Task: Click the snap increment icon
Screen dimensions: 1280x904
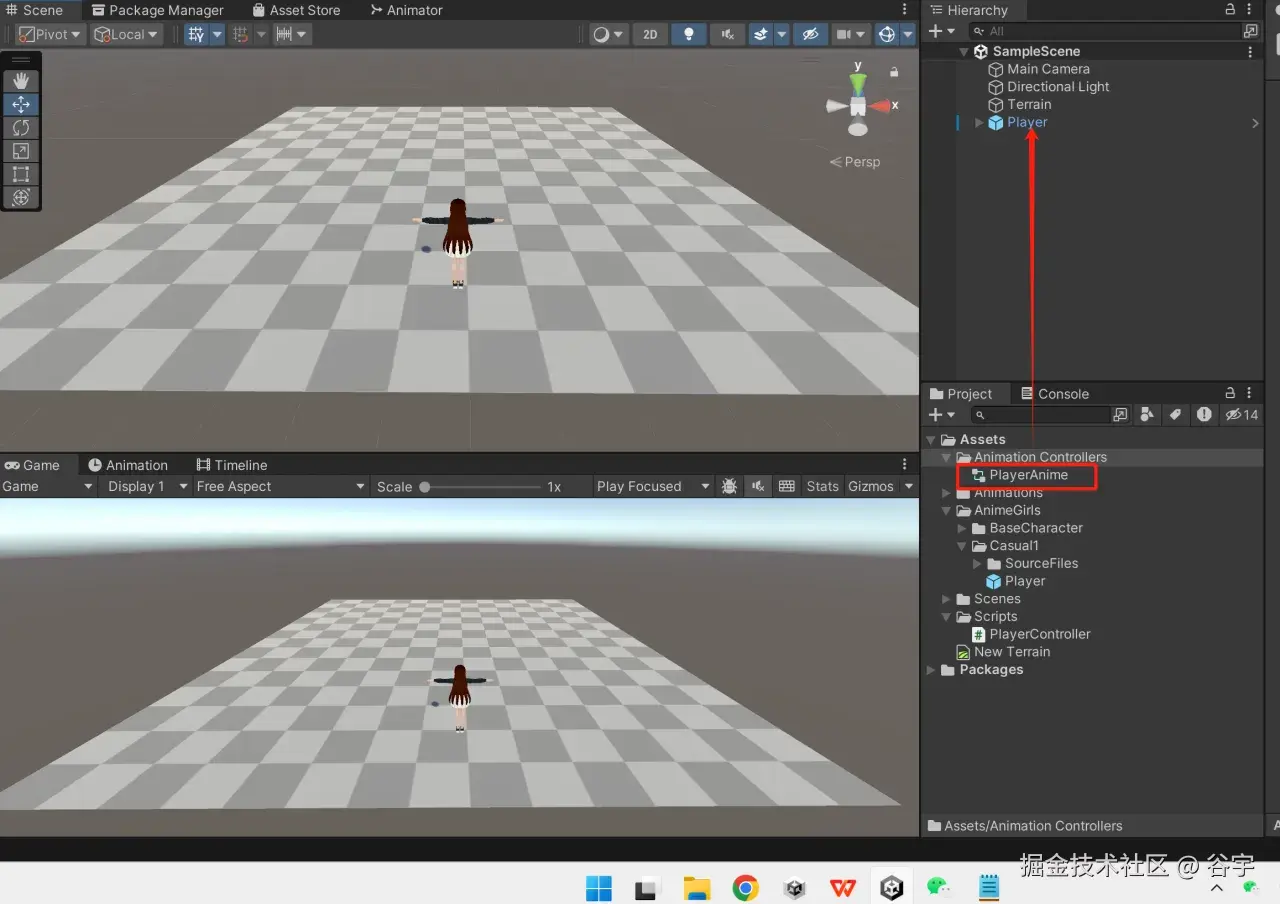Action: point(240,34)
